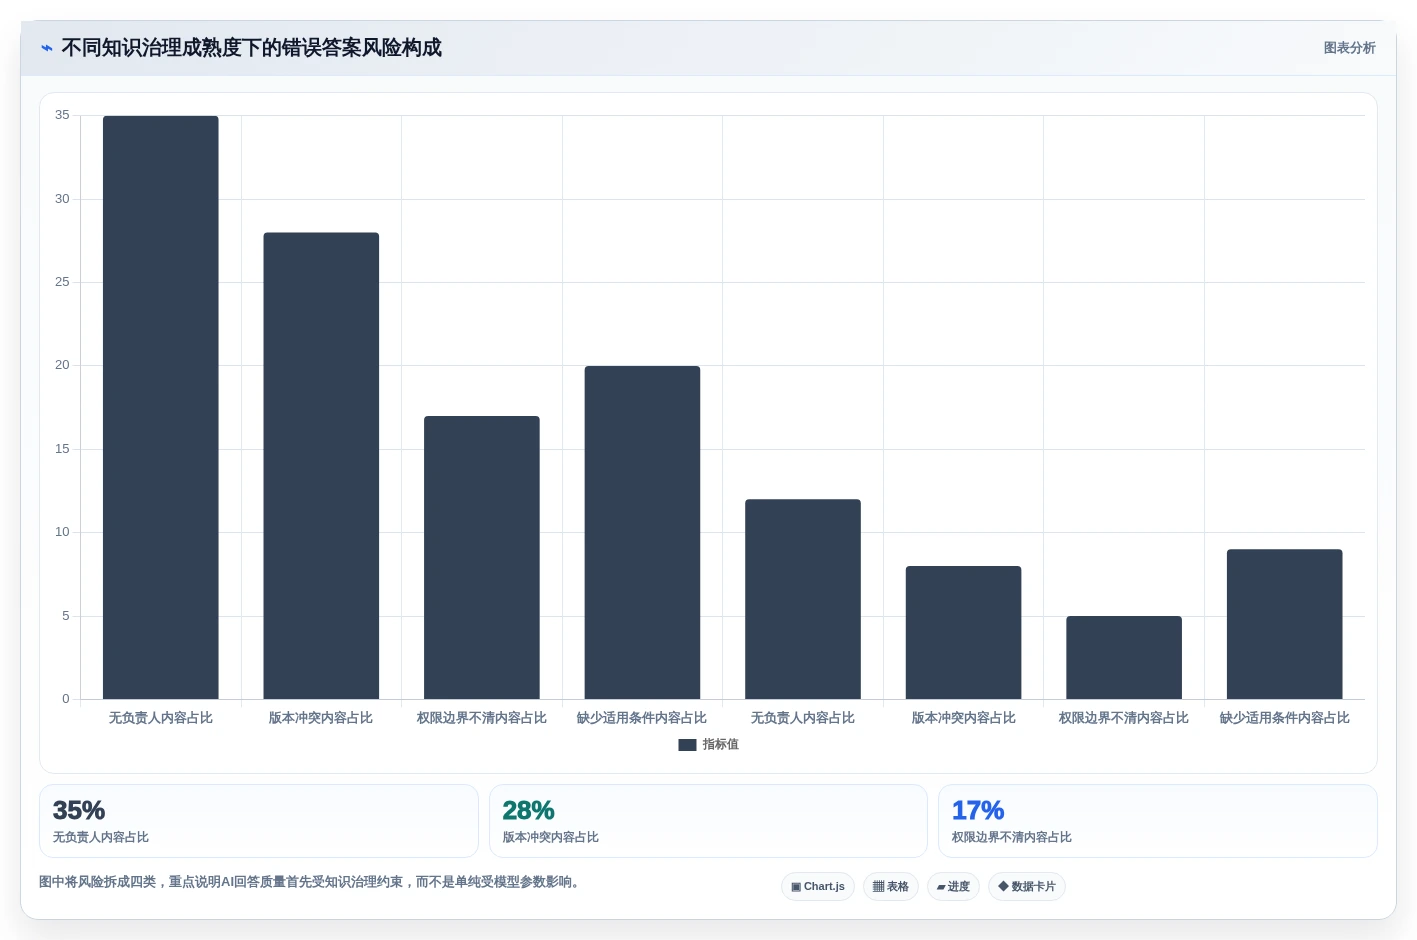
Task: Click the tallest bar valued 35
Action: pyautogui.click(x=161, y=407)
